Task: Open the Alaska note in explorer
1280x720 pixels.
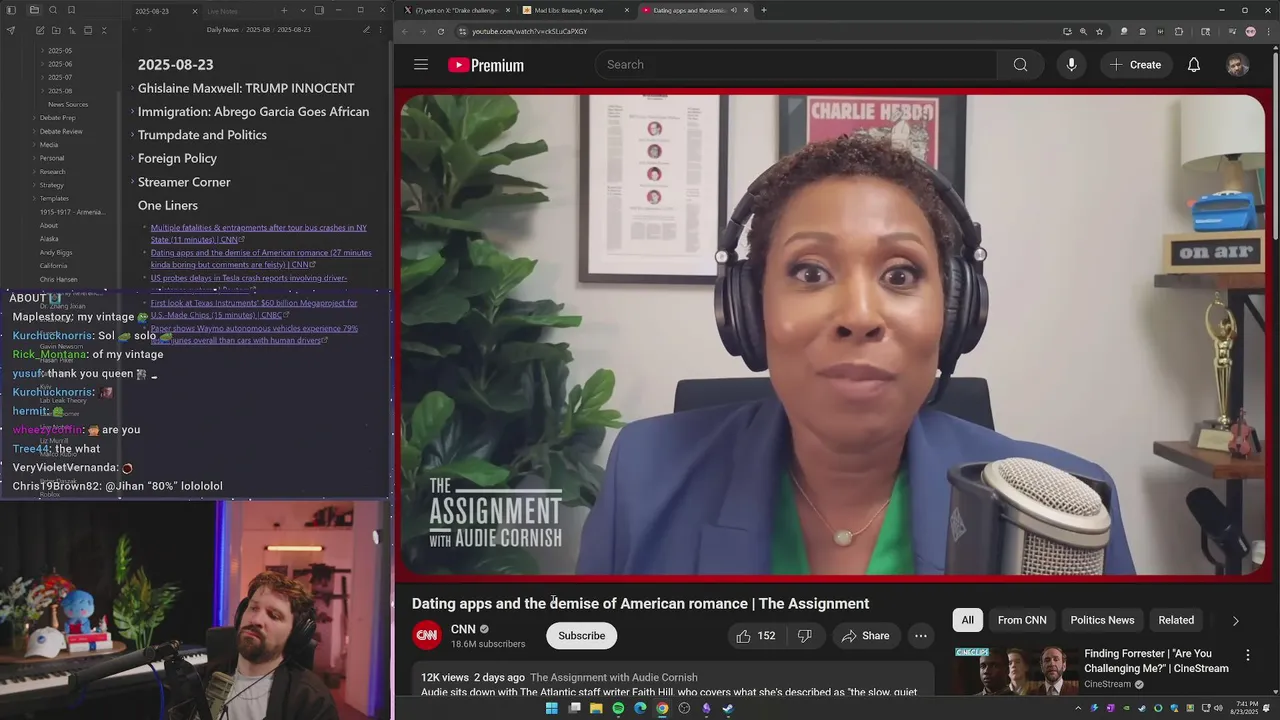Action: pos(49,239)
